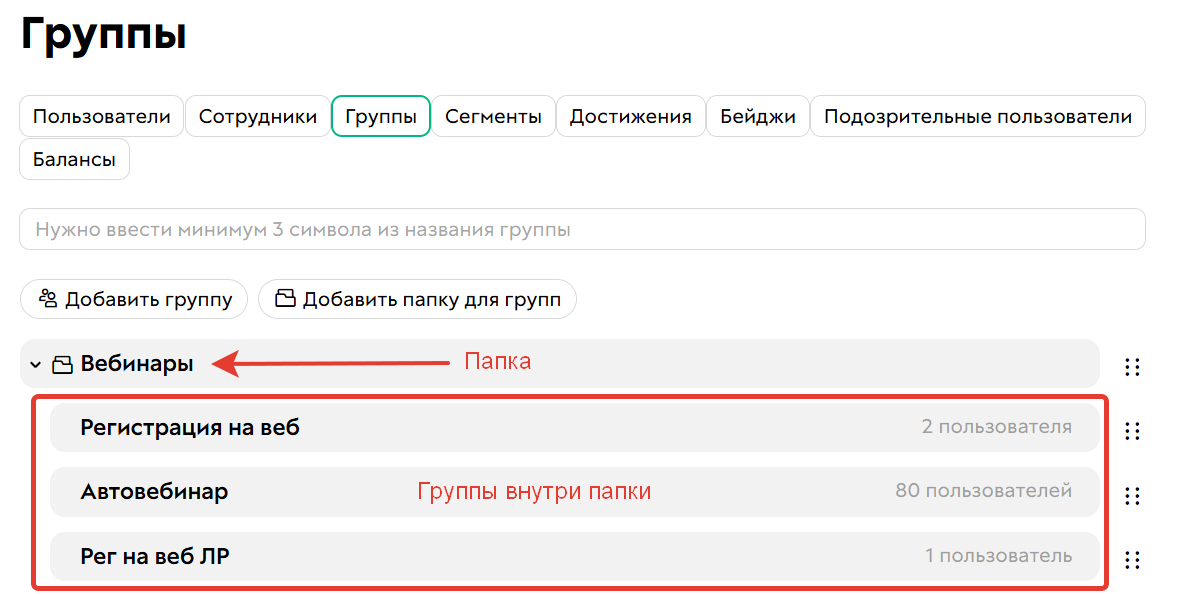Screen dimensions: 1188x595
Task: Open the 'Достижения' tab
Action: pyautogui.click(x=630, y=115)
